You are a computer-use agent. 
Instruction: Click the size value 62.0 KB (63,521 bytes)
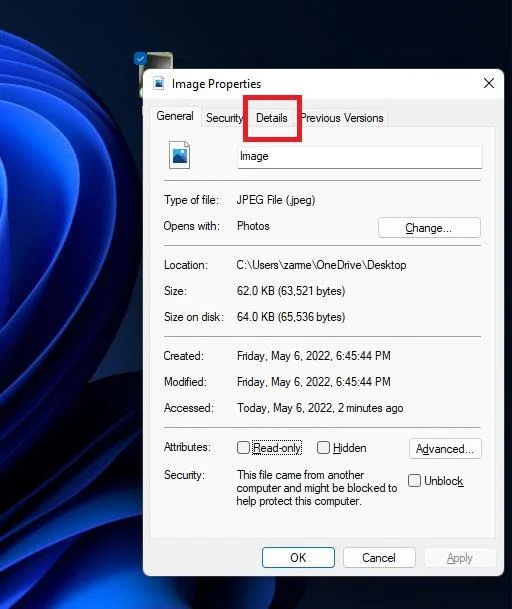[291, 291]
